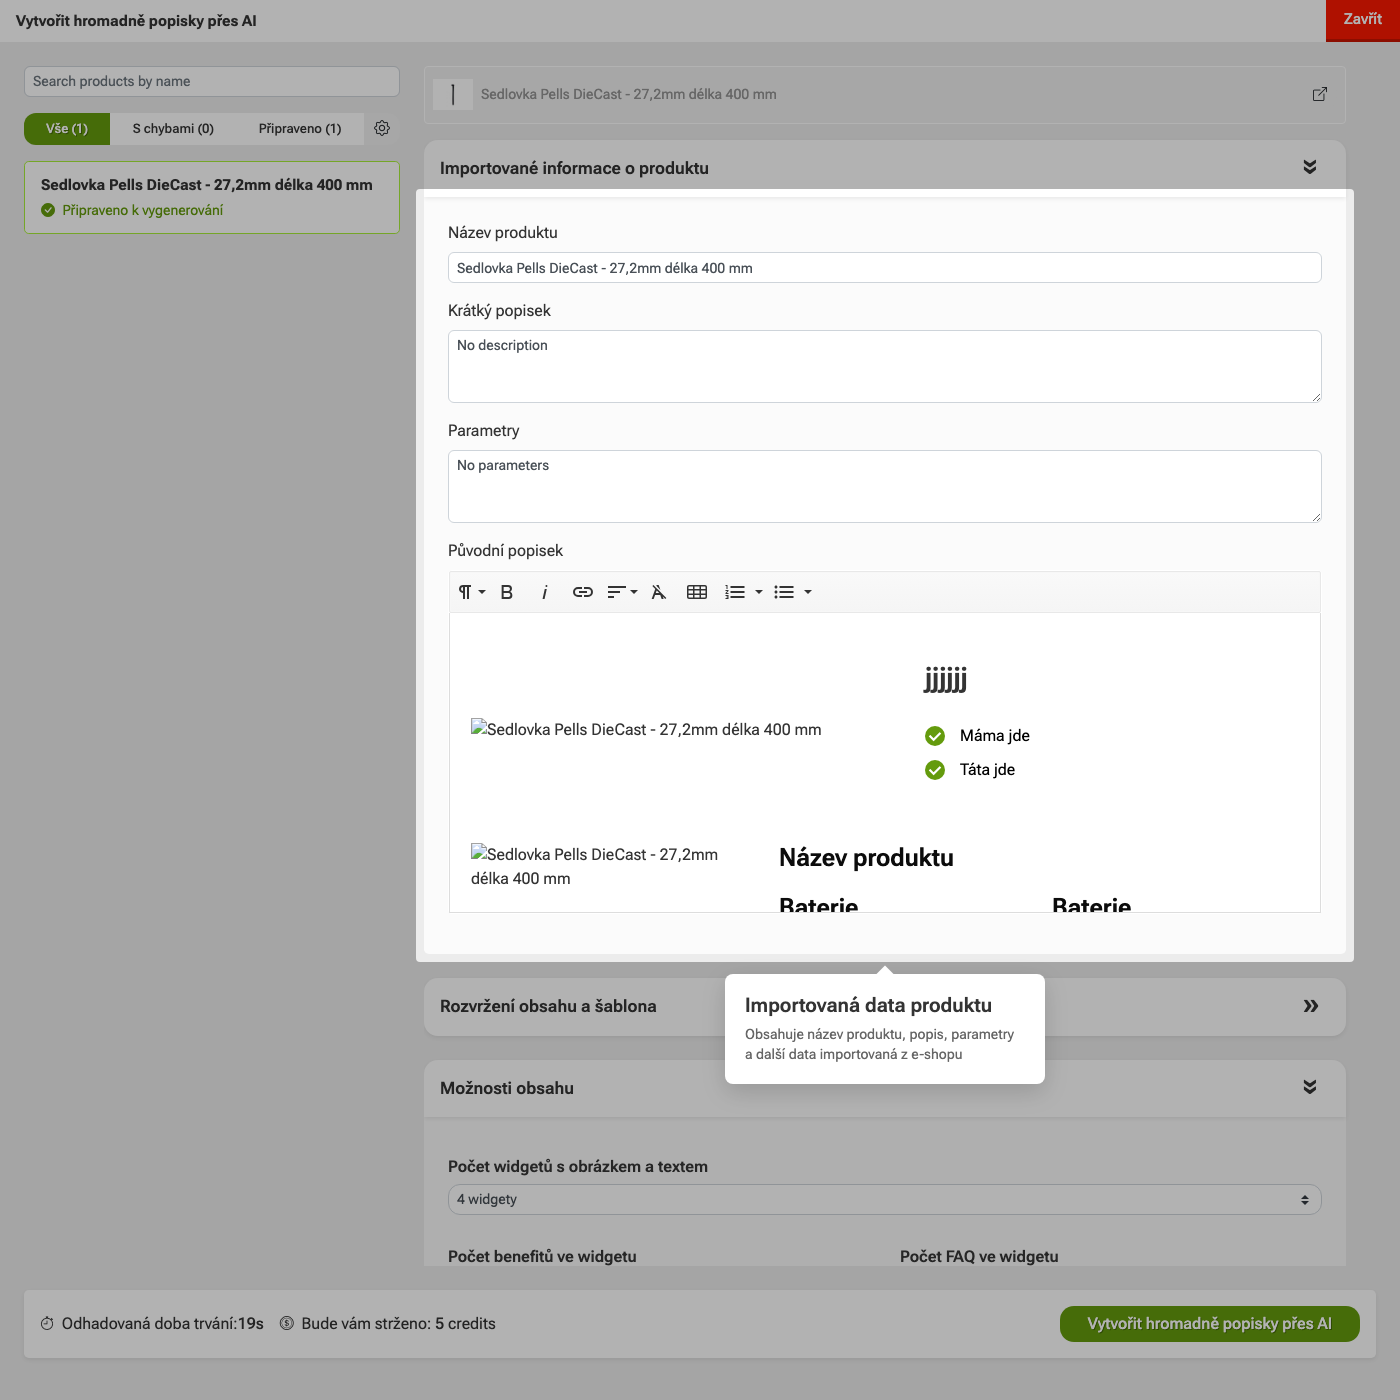Collapse Možnosti obsahu section

click(x=1310, y=1087)
